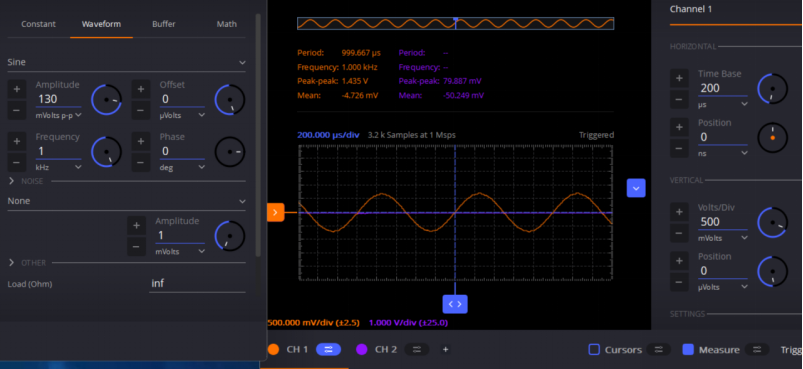Click the Time Base rotary knob
Viewport: 803px width, 369px height.
click(x=772, y=89)
